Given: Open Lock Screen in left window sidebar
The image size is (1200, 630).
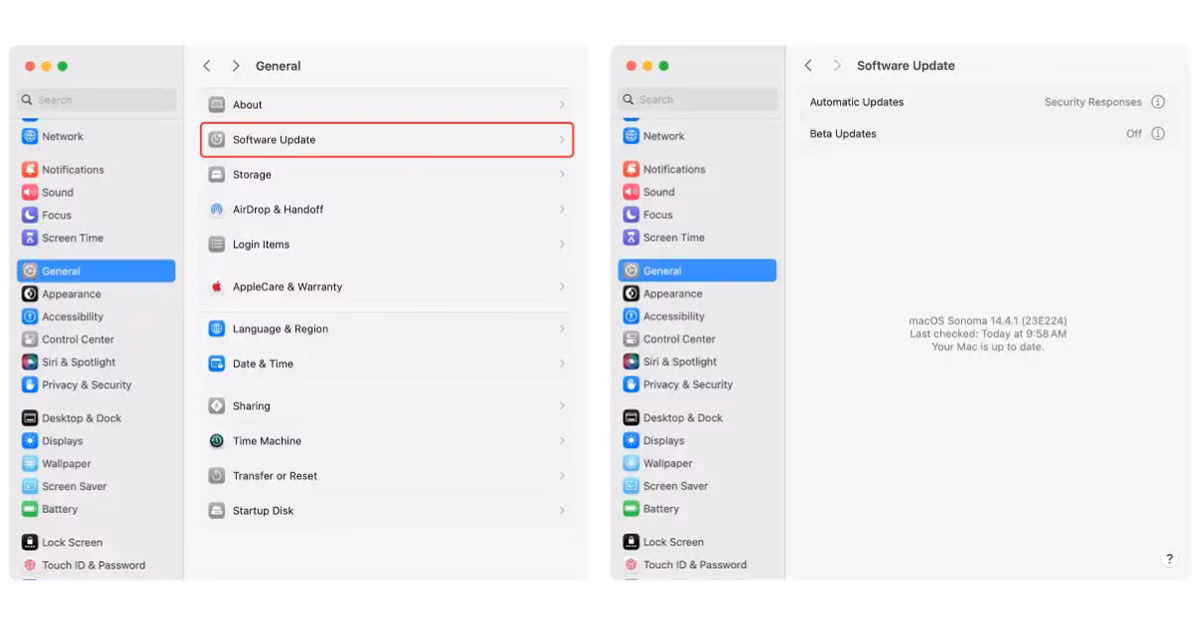Looking at the screenshot, I should pyautogui.click(x=96, y=543).
